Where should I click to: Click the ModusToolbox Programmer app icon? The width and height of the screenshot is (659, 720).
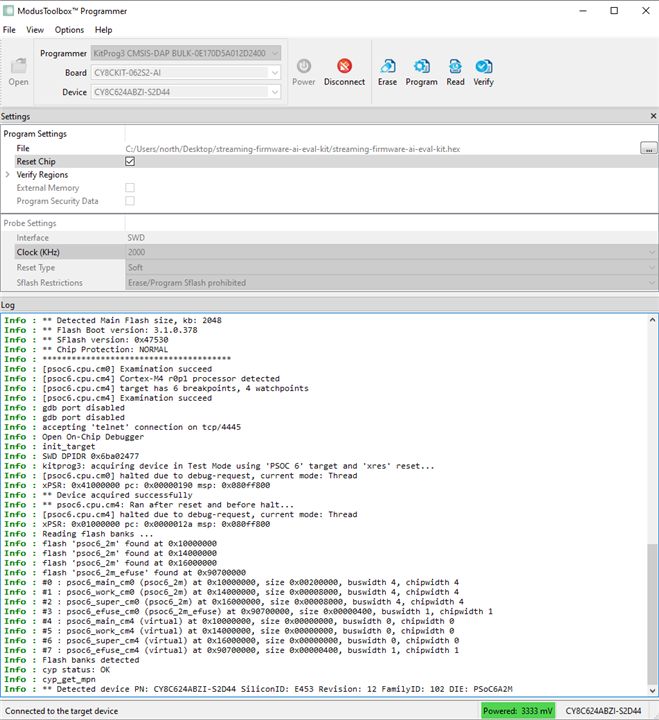point(8,11)
